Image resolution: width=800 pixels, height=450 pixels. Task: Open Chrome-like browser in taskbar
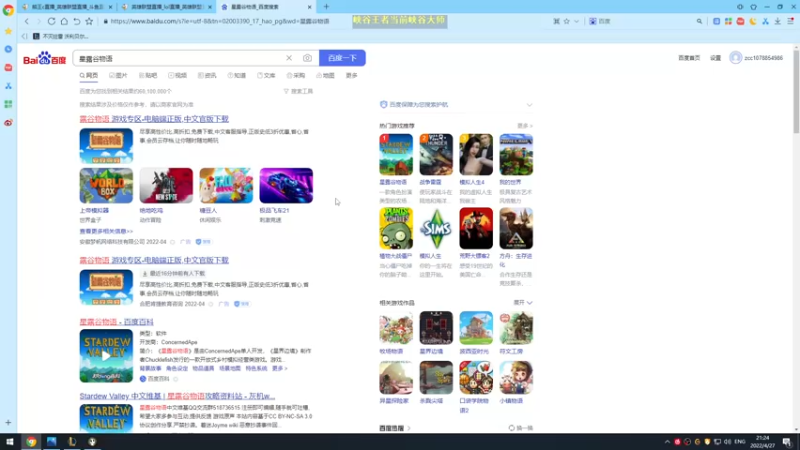tap(32, 441)
